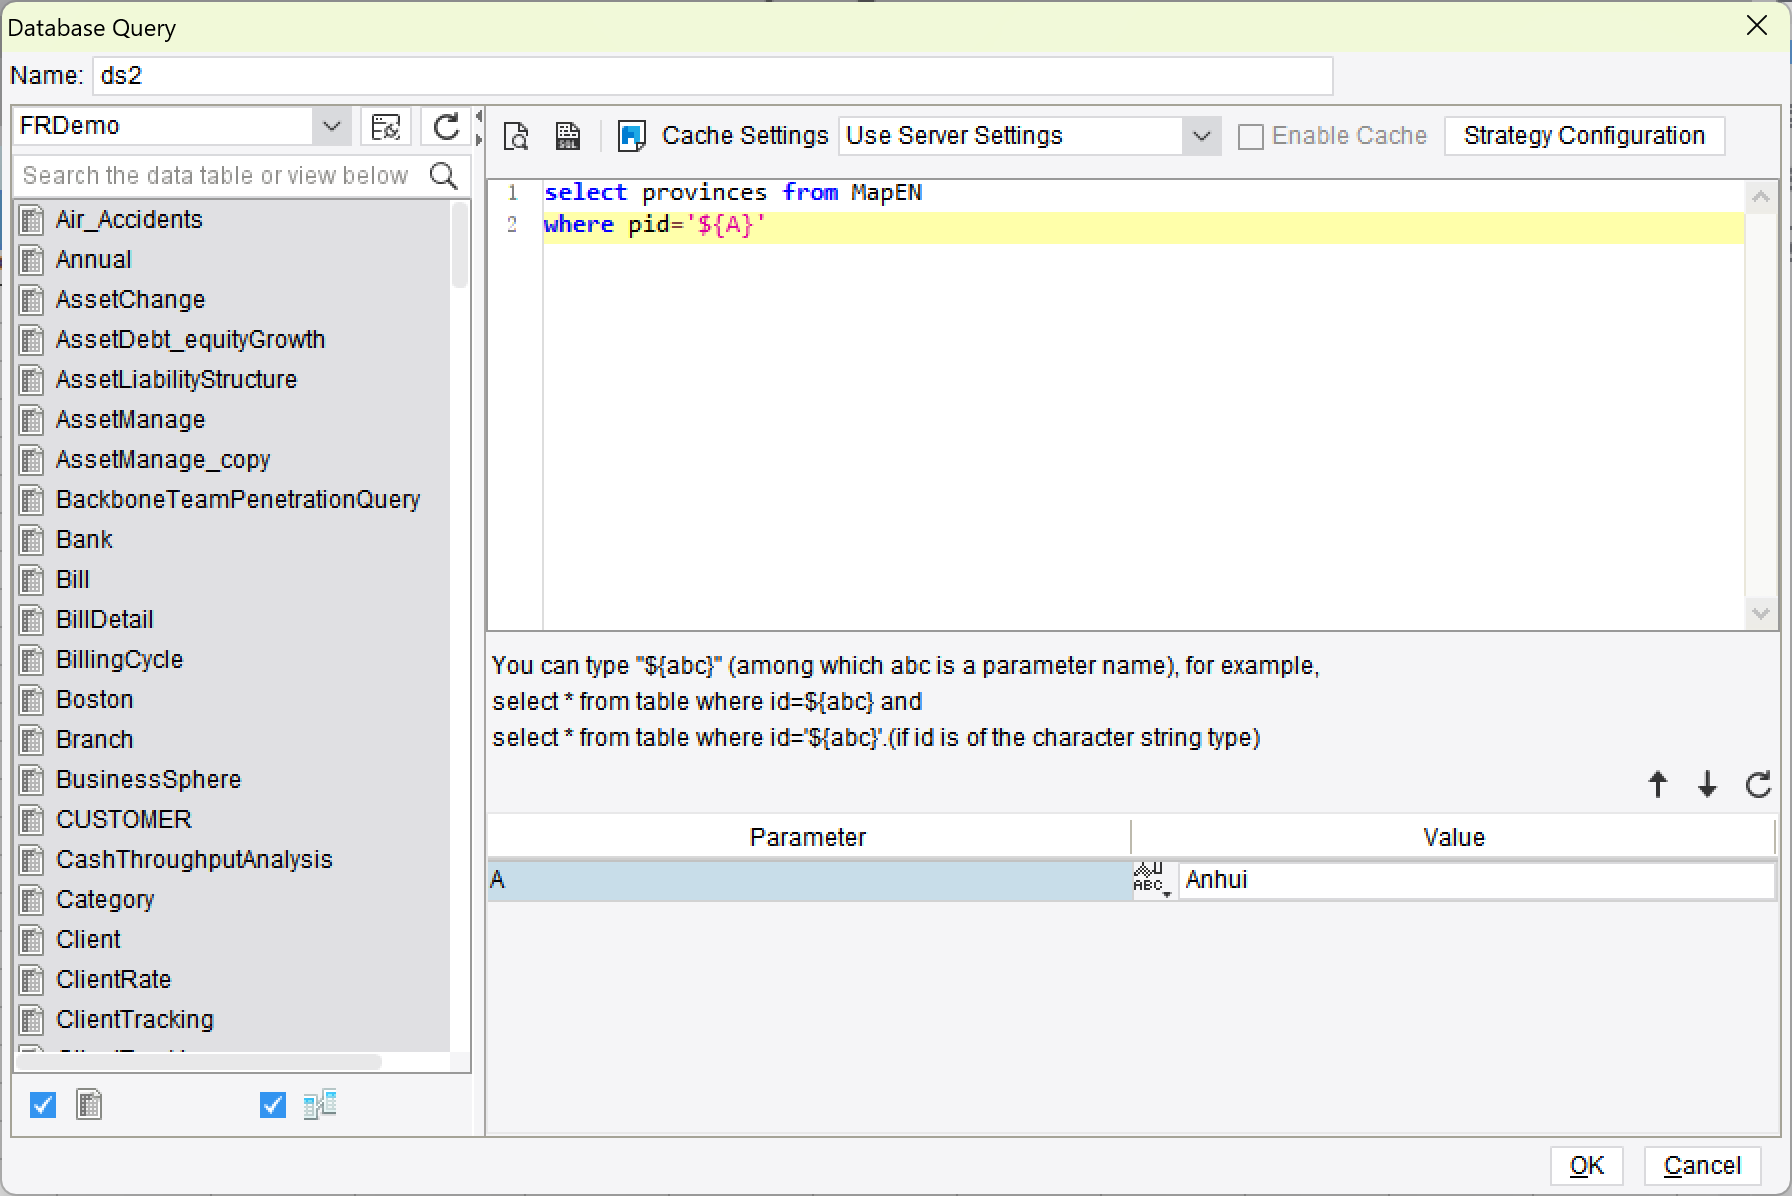Click the Cache Settings icon

(x=631, y=135)
